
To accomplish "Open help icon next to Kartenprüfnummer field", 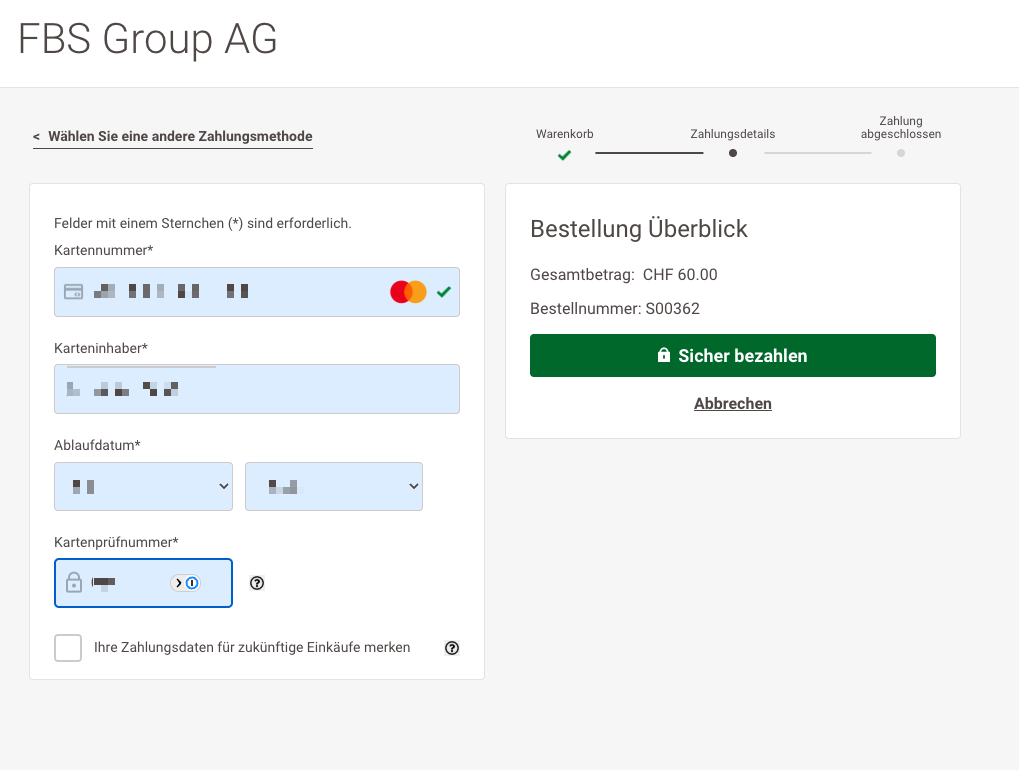I will 257,583.
